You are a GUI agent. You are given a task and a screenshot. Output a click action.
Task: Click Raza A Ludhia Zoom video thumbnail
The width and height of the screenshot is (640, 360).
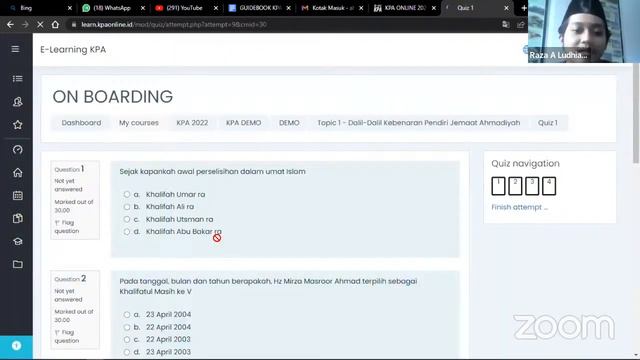click(584, 31)
